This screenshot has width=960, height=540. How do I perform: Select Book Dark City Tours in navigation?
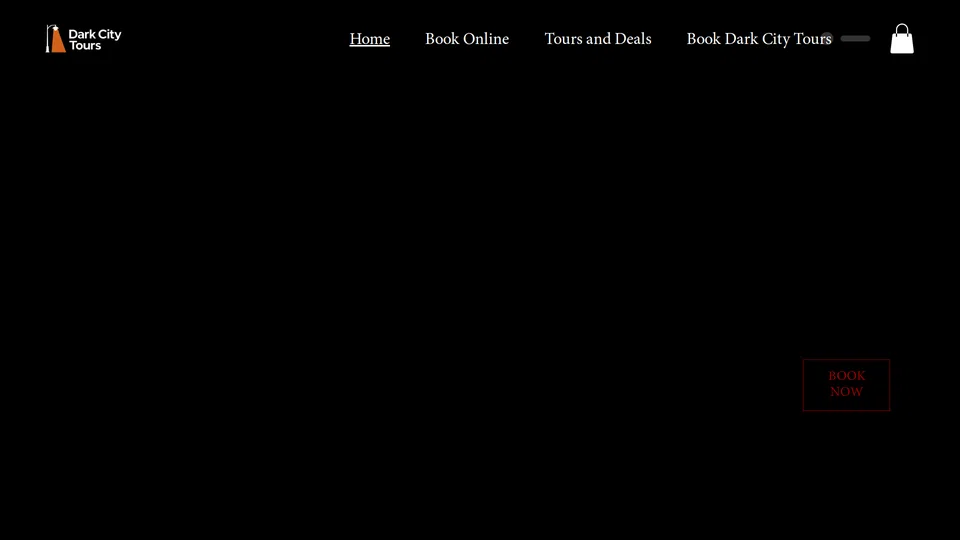point(759,39)
